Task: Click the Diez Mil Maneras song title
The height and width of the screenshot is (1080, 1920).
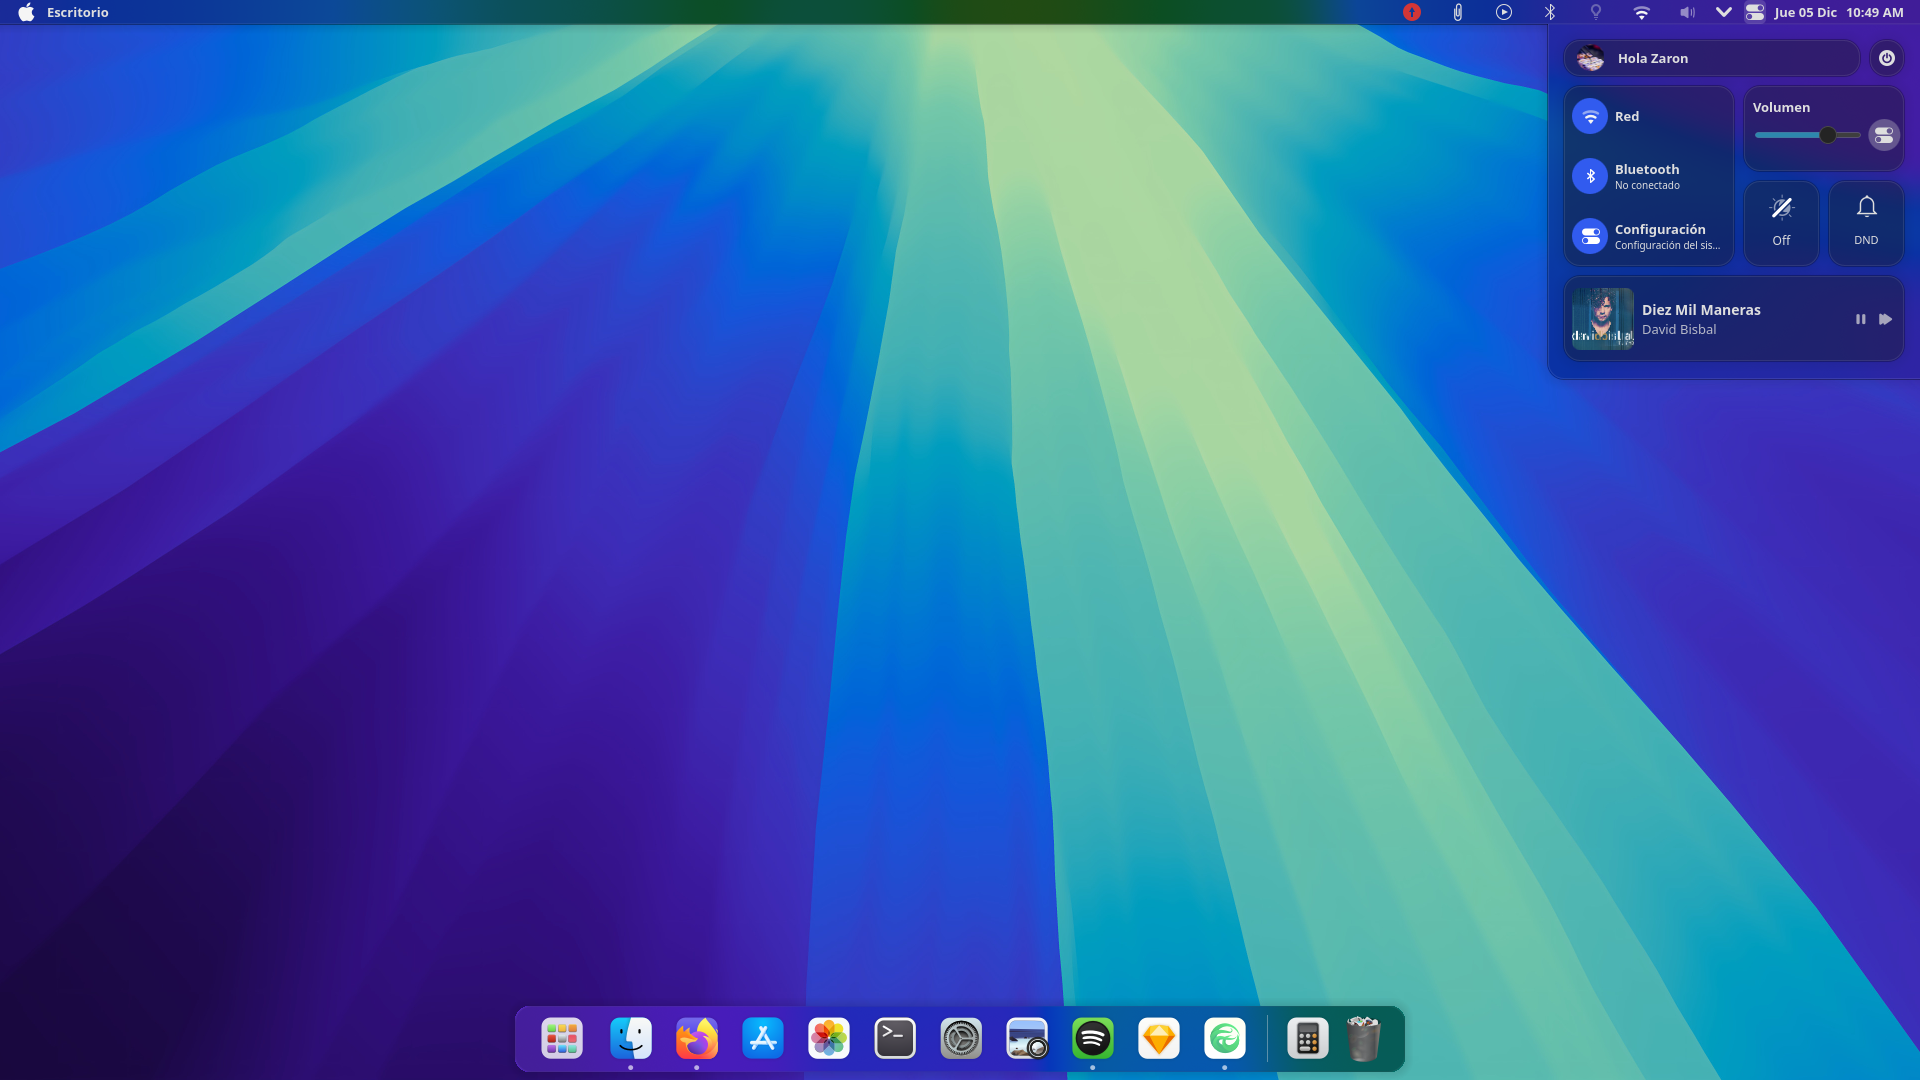Action: tap(1701, 310)
